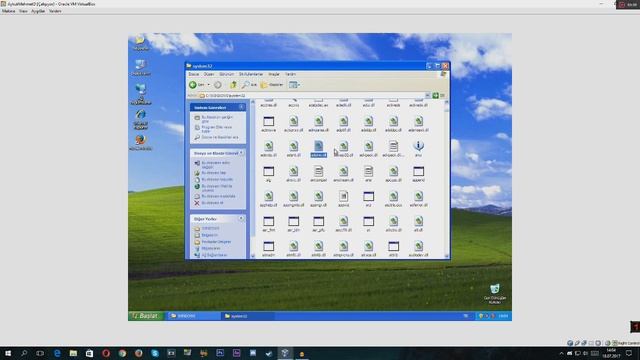
Task: Open the Sık Kullanılanlar menu
Action: click(251, 74)
